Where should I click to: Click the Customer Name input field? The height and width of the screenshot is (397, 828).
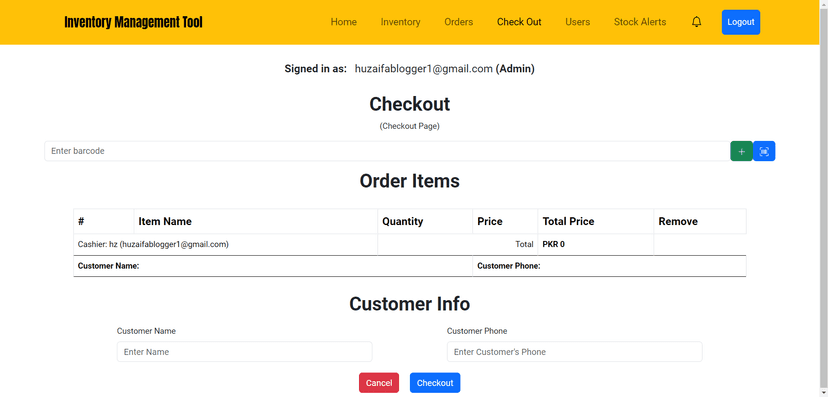point(244,352)
